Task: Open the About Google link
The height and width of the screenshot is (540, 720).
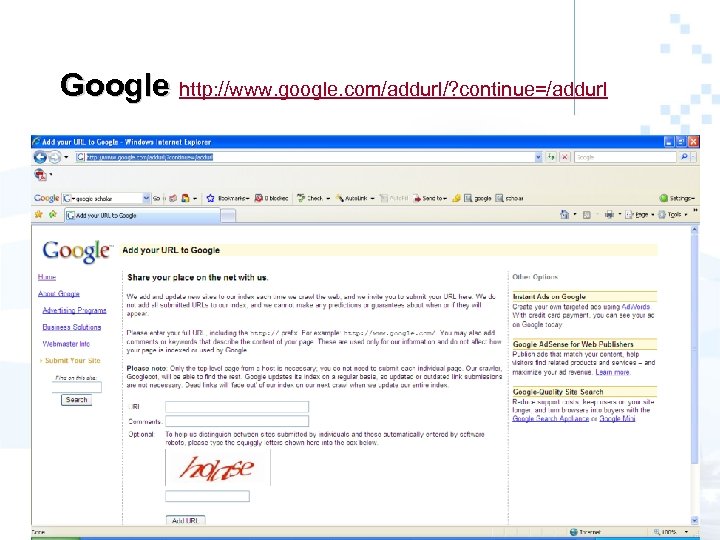Action: click(x=59, y=293)
